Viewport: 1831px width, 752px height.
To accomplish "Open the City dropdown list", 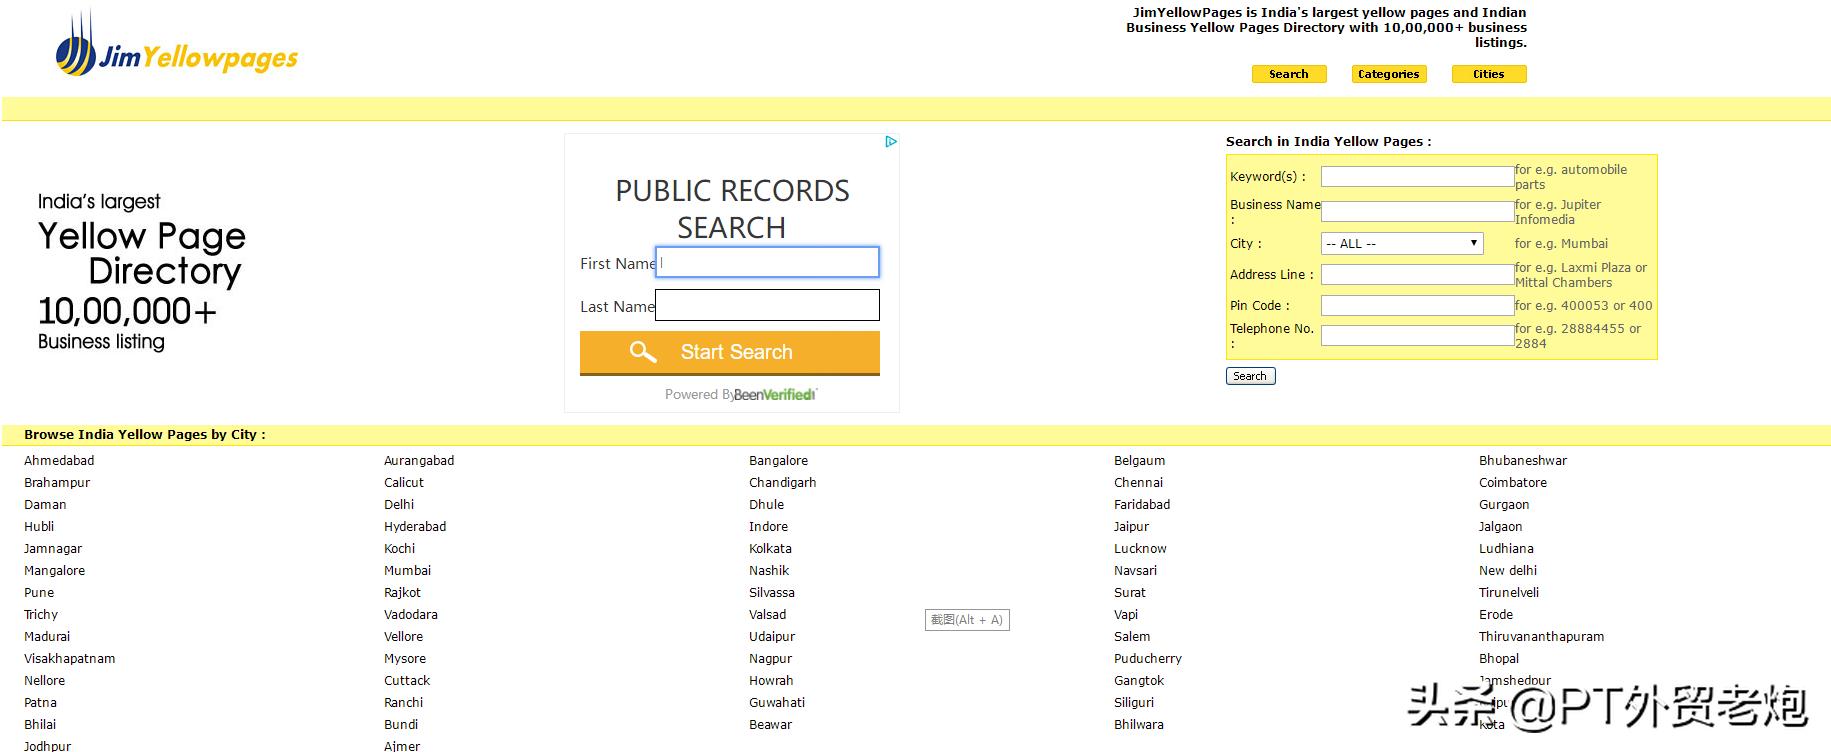I will [x=1401, y=244].
